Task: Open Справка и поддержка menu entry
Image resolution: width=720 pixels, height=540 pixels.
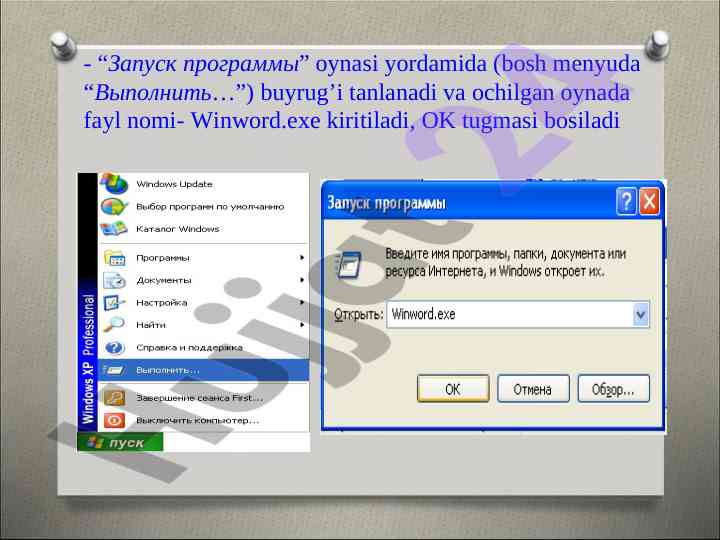Action: click(x=204, y=348)
